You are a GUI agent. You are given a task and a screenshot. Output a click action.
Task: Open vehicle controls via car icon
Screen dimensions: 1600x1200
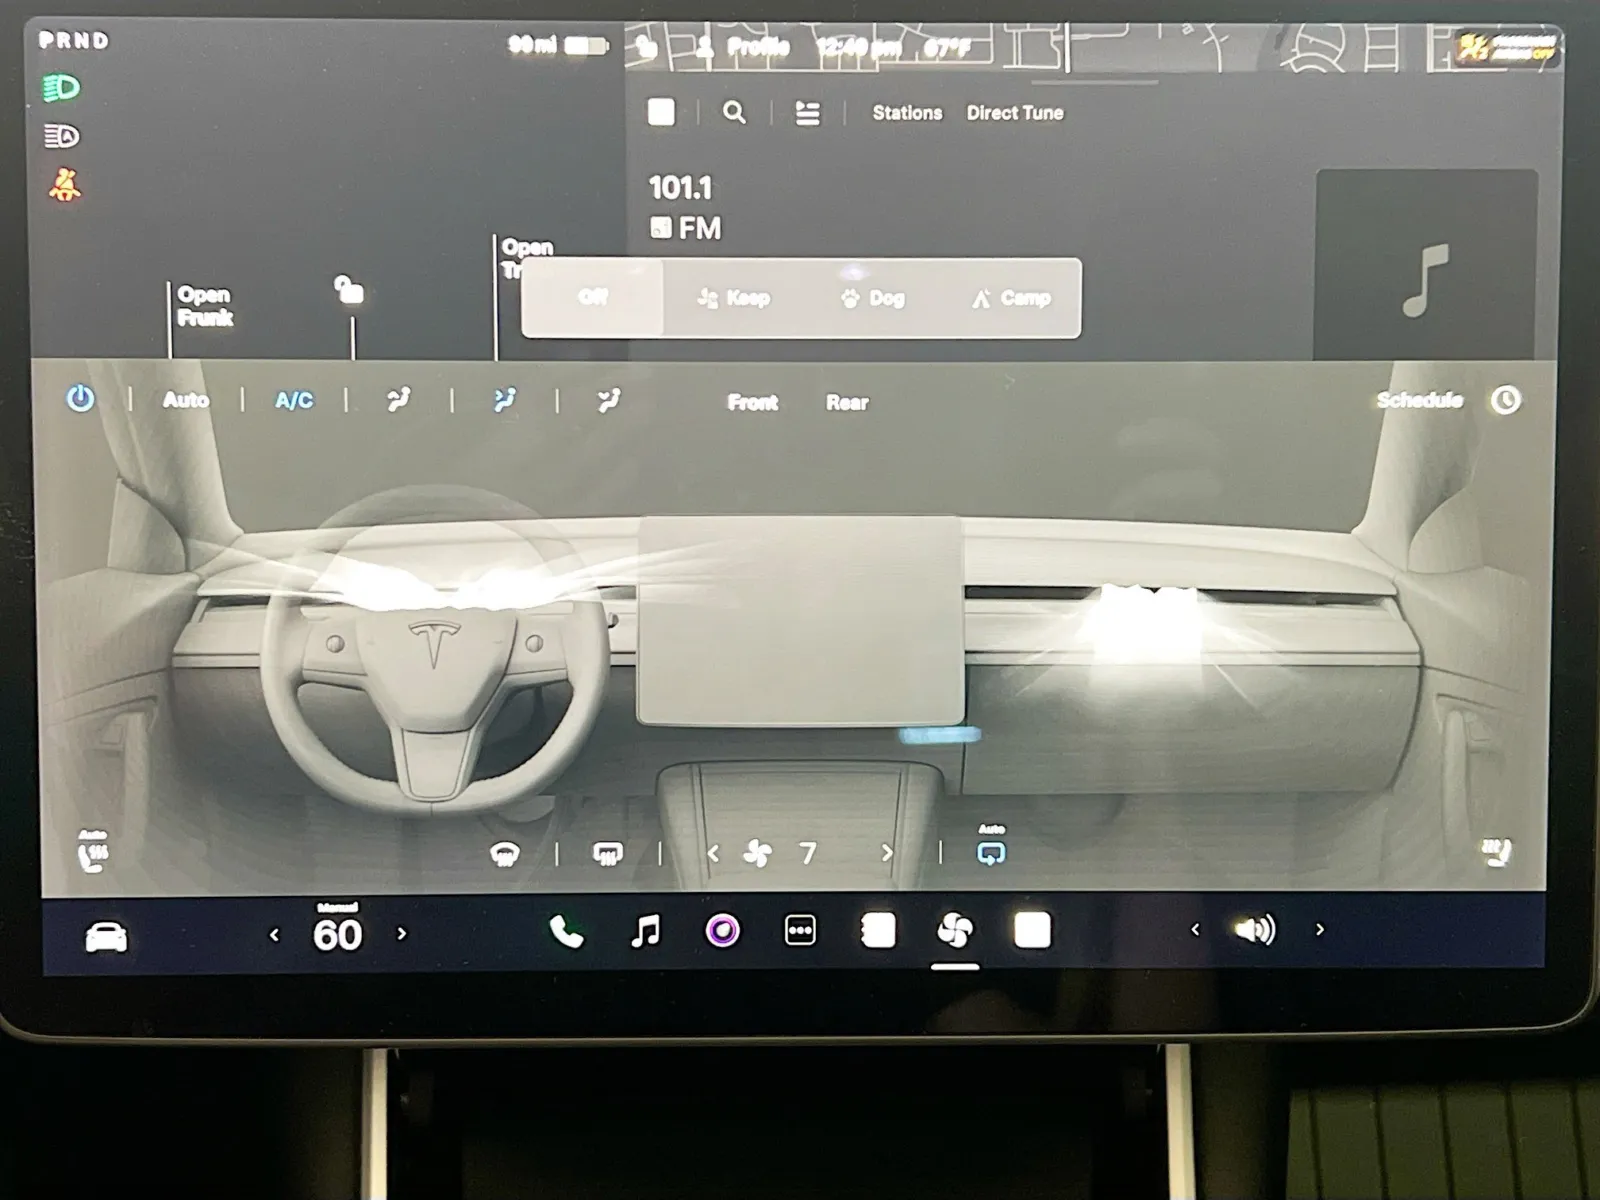(x=106, y=937)
